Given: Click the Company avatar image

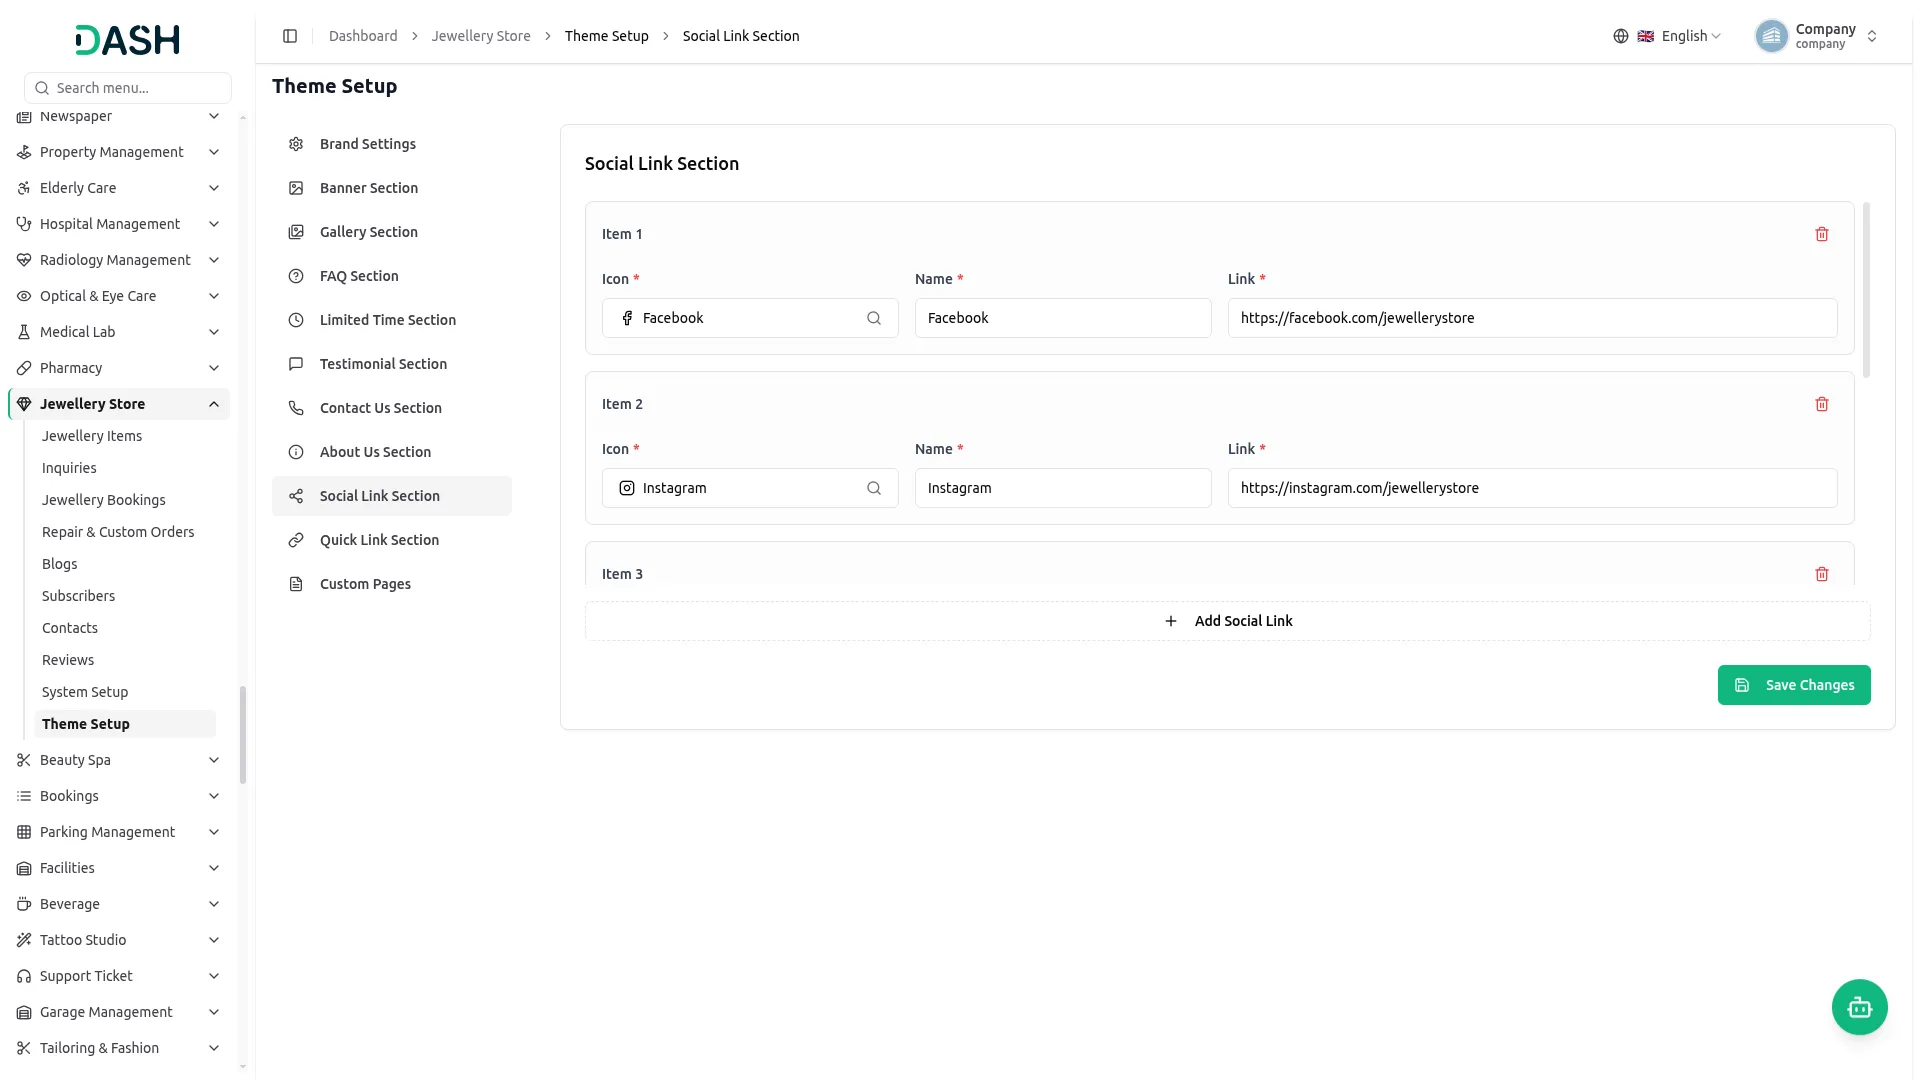Looking at the screenshot, I should coord(1771,36).
